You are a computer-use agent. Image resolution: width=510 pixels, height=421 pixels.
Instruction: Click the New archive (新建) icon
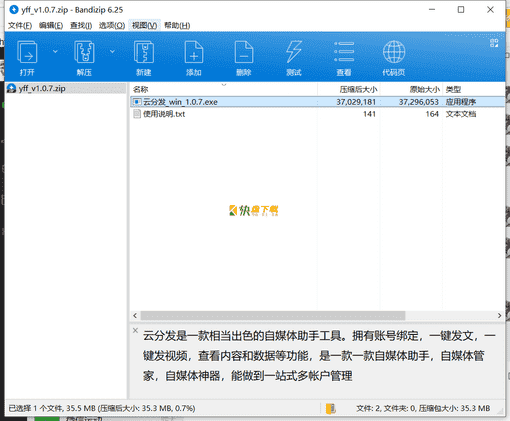144,52
